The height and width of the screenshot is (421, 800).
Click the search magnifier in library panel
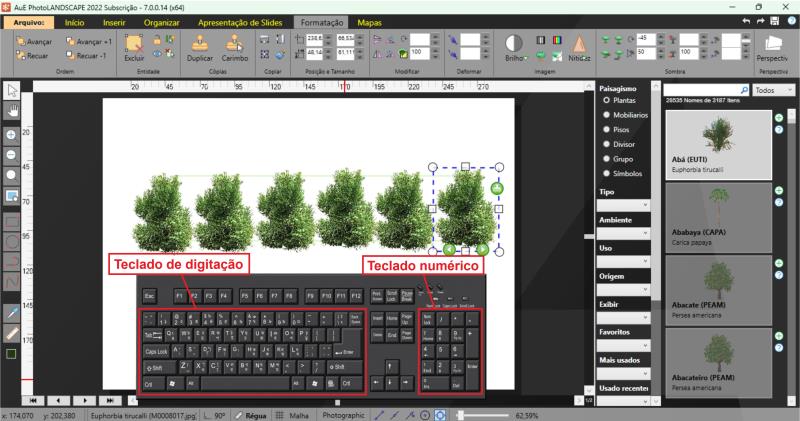click(744, 90)
